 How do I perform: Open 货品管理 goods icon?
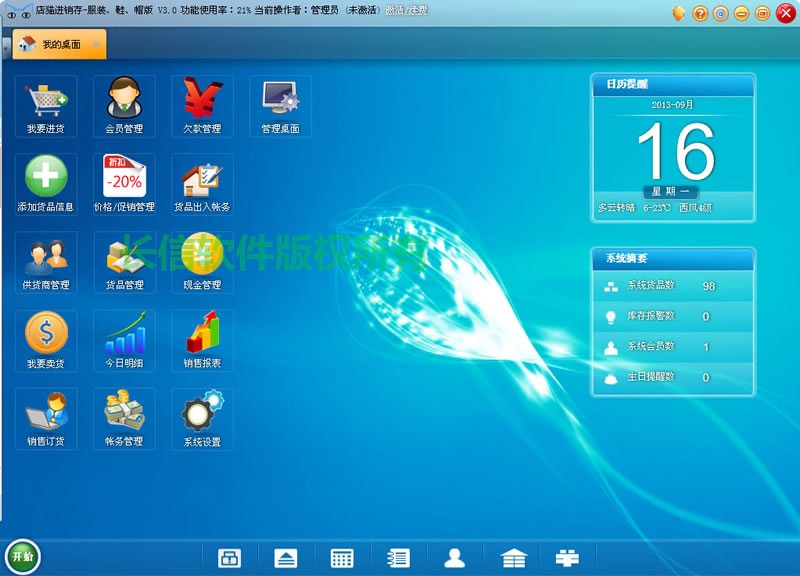point(124,262)
